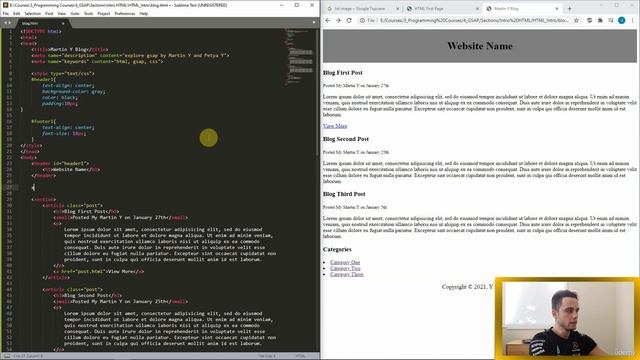
Task: Open the Chrome profile avatar
Action: (x=621, y=20)
